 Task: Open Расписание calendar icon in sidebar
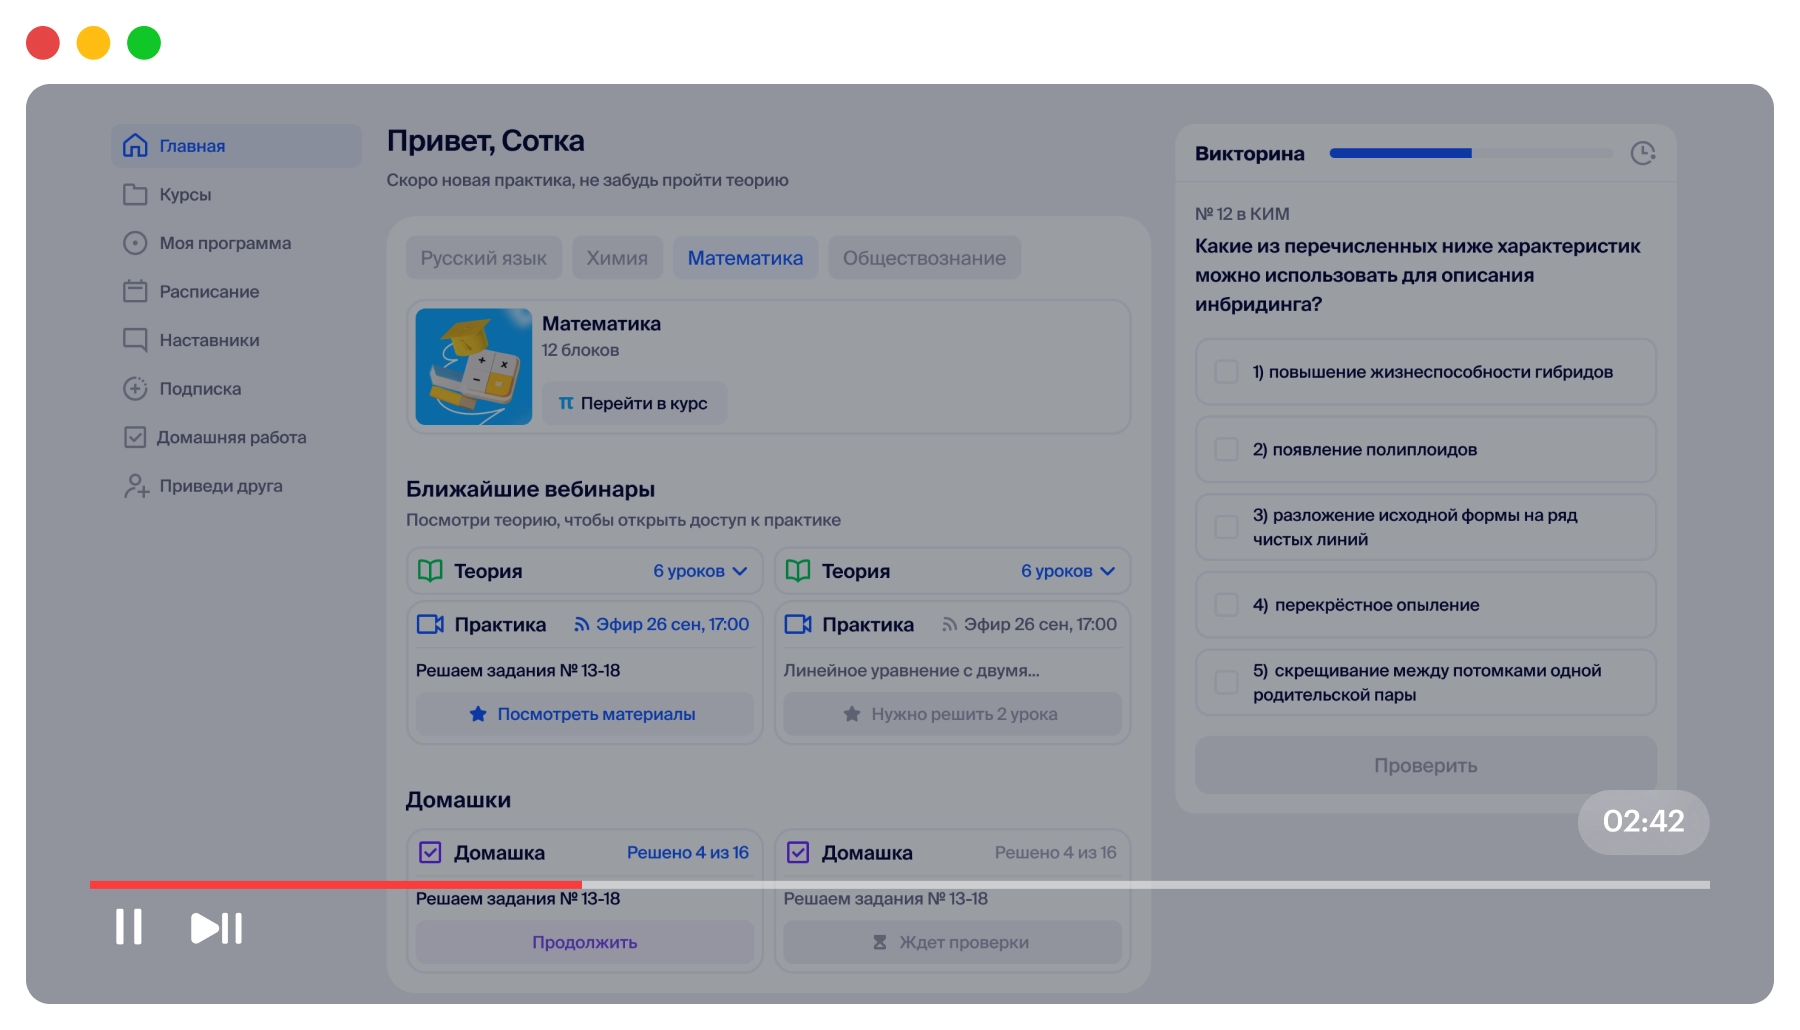135,291
